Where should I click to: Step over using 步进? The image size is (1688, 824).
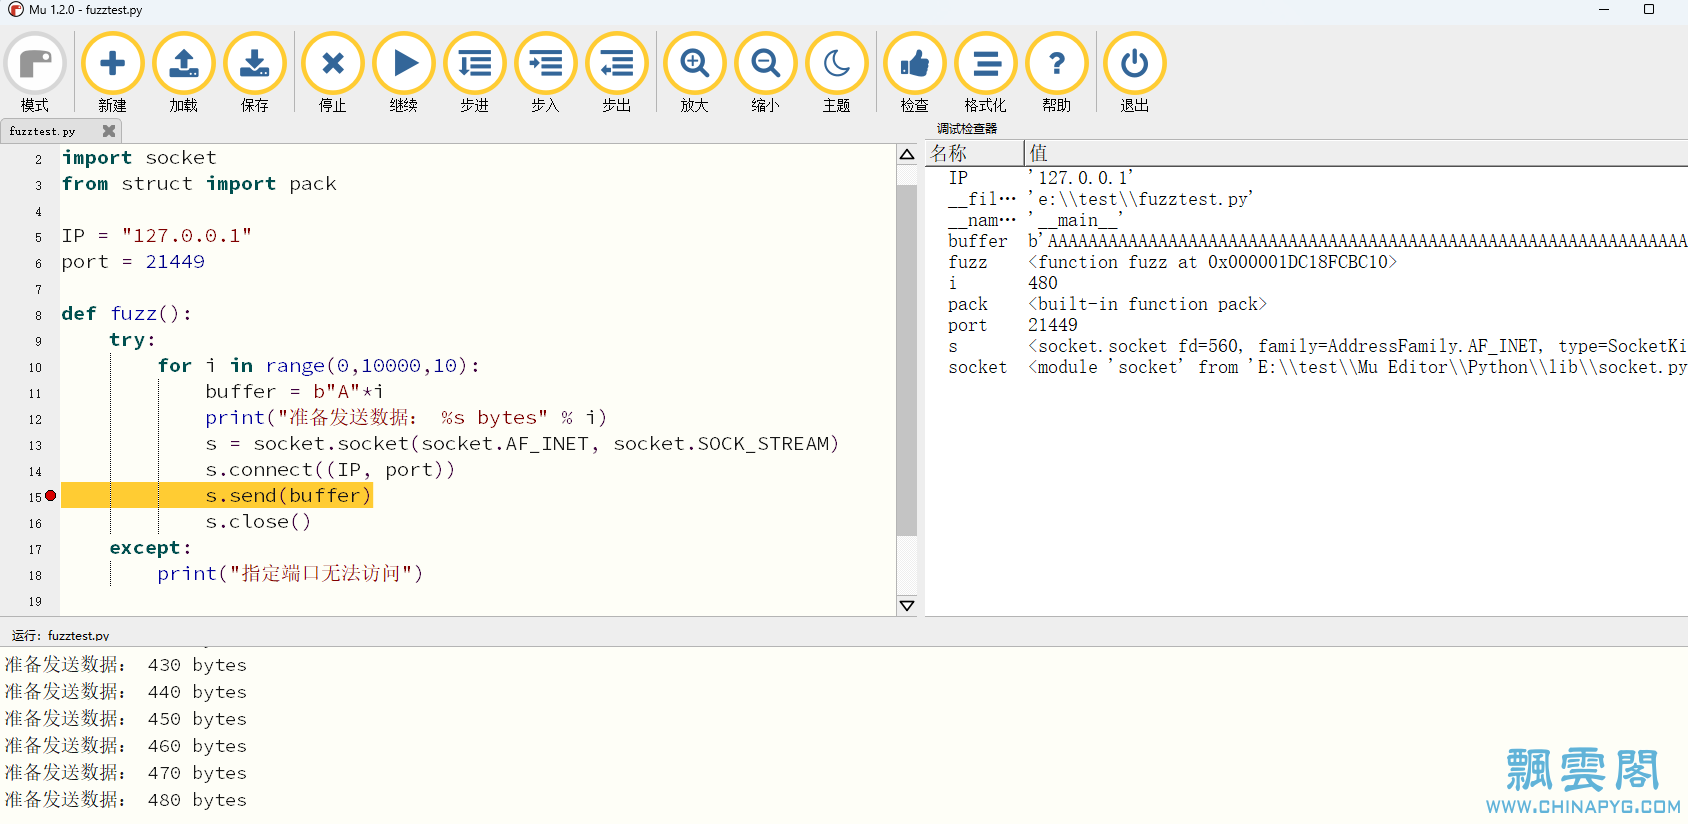[x=474, y=72]
